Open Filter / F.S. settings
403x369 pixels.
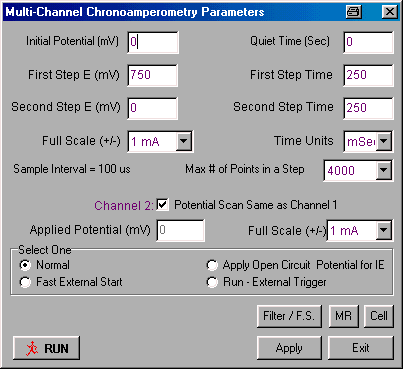[x=289, y=316]
